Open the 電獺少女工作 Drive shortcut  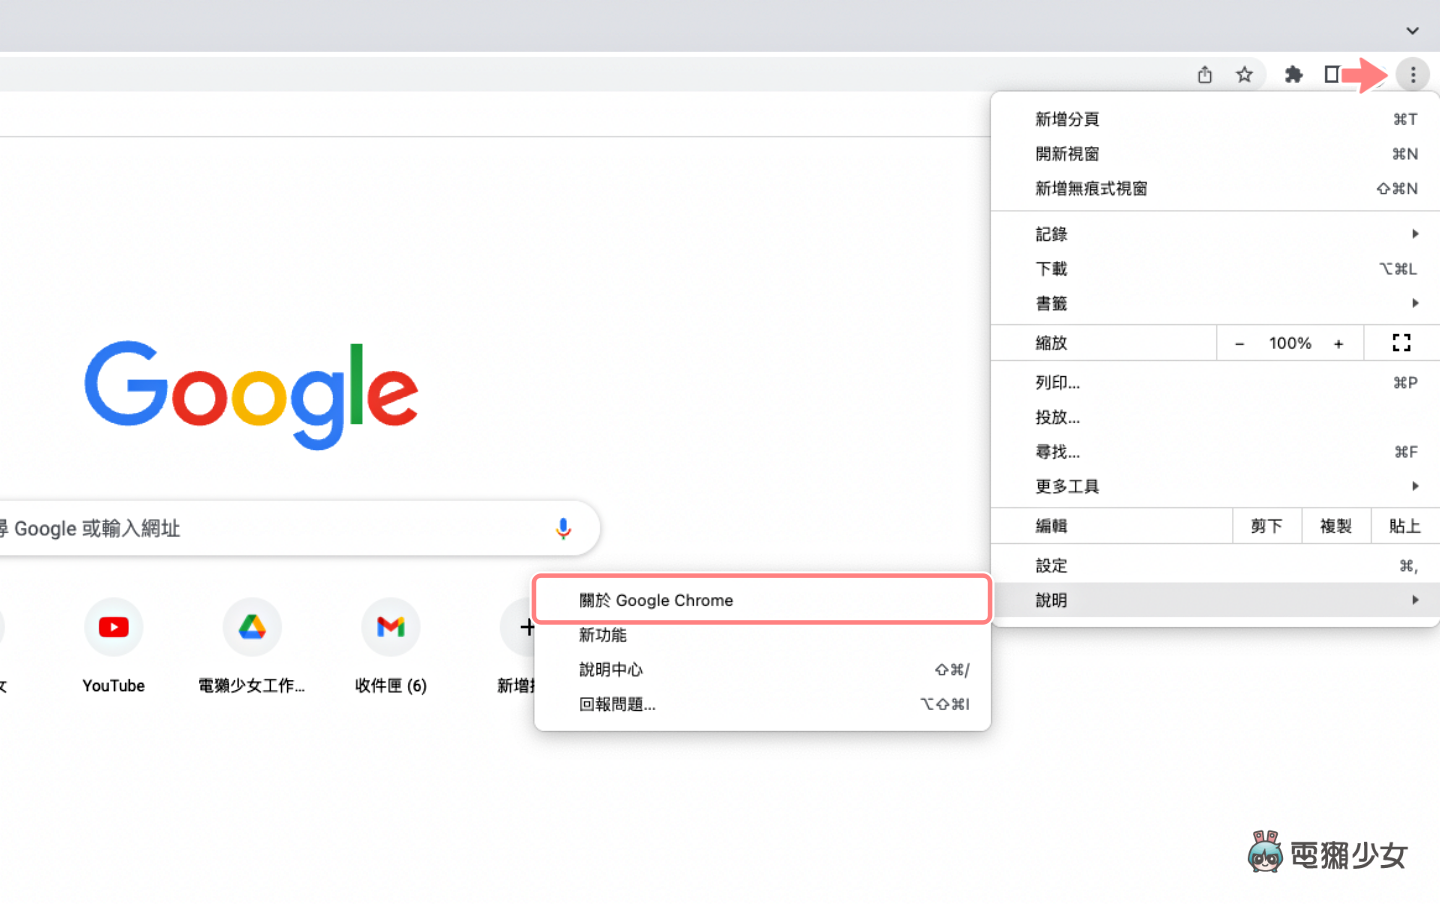coord(252,626)
